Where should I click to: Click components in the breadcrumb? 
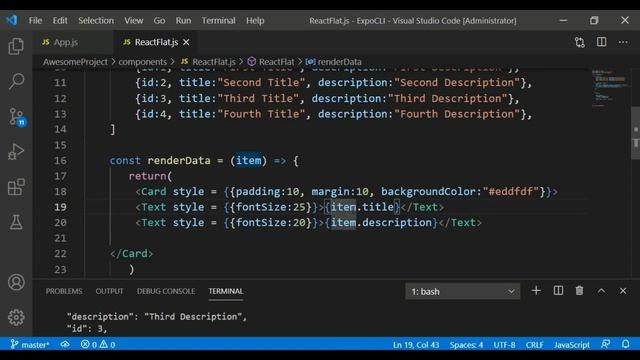[x=142, y=62]
